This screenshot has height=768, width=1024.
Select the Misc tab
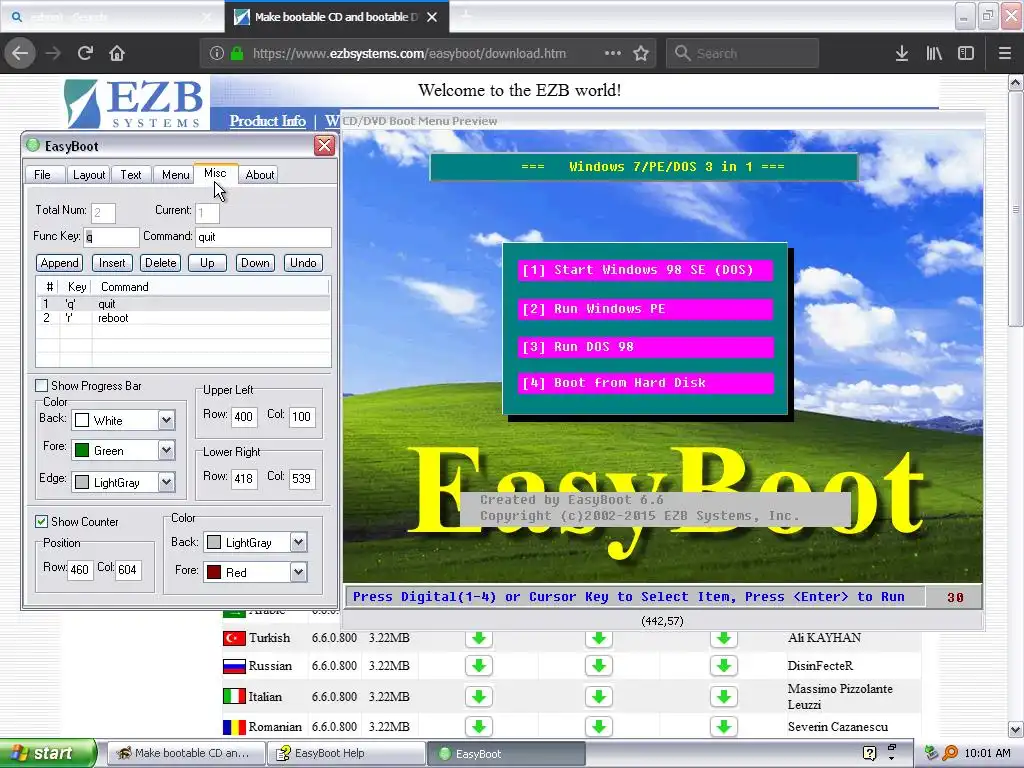point(215,173)
